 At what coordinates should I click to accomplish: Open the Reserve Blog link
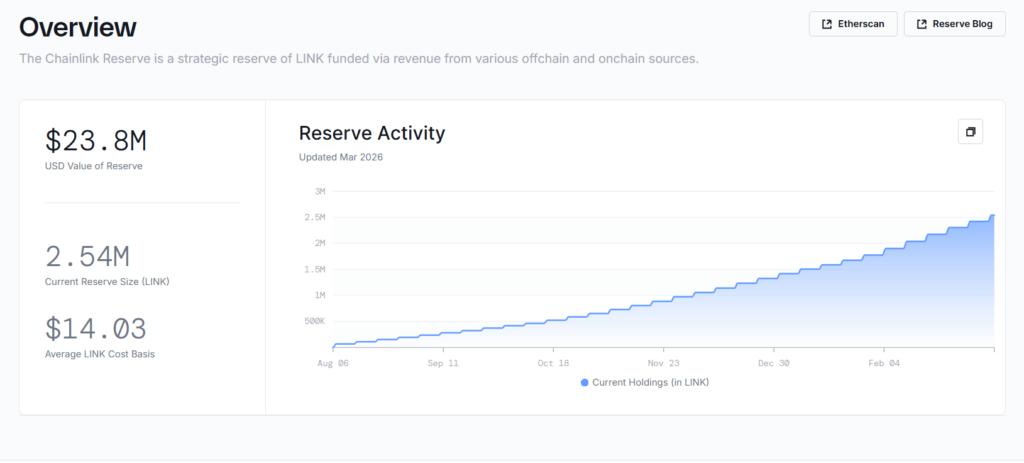tap(954, 24)
